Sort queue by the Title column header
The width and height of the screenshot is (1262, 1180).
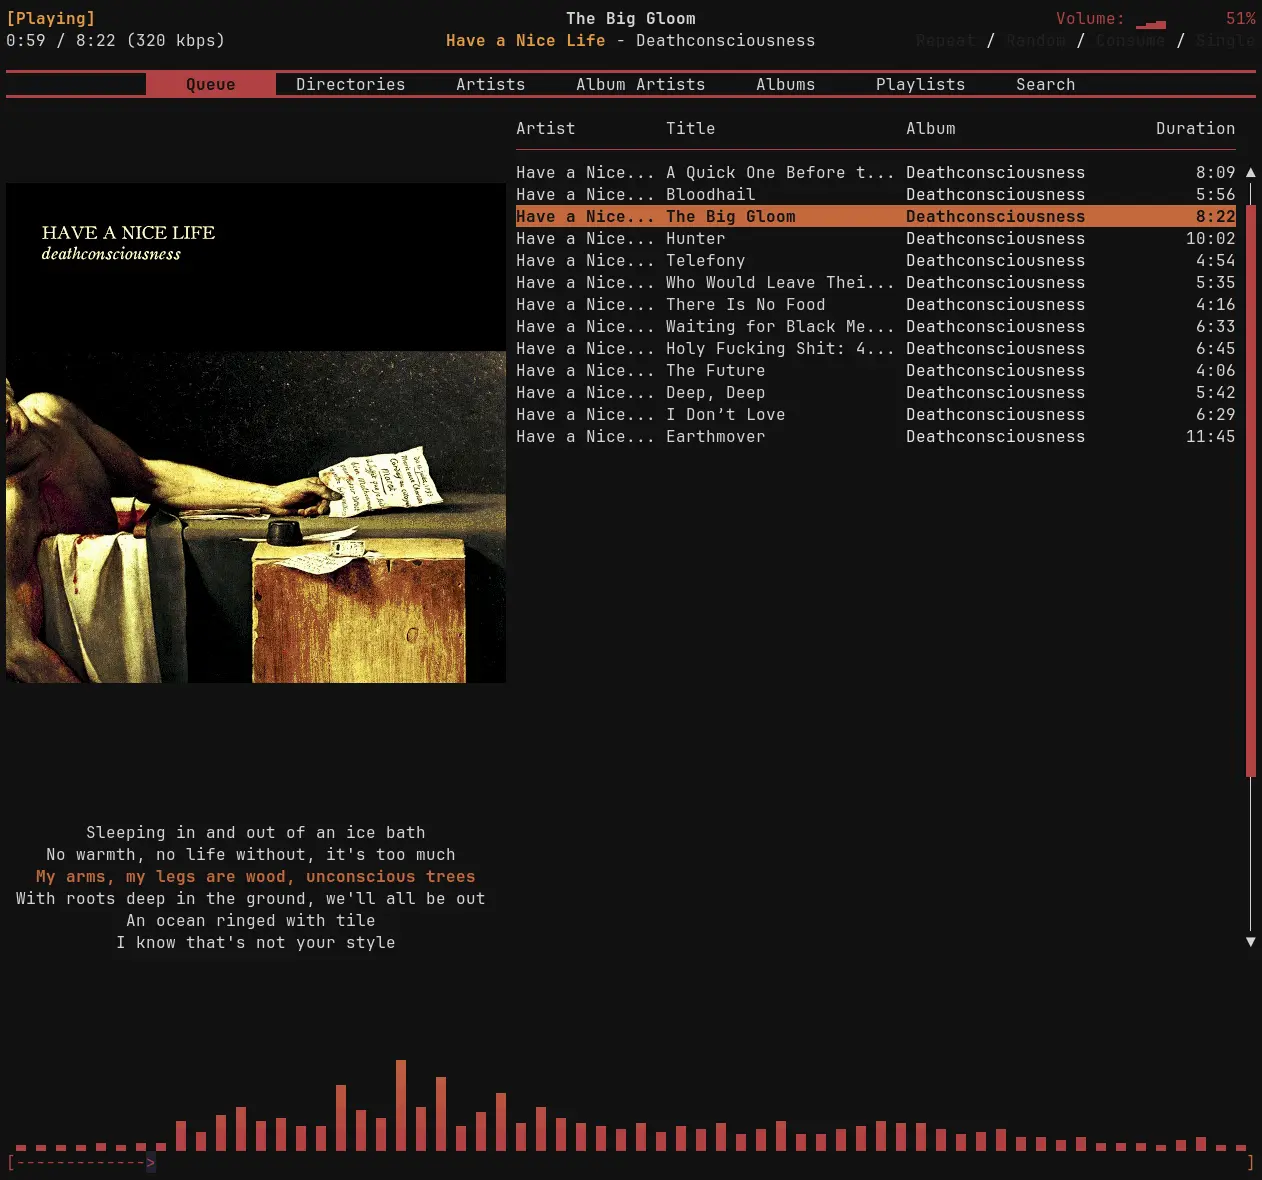(x=690, y=128)
